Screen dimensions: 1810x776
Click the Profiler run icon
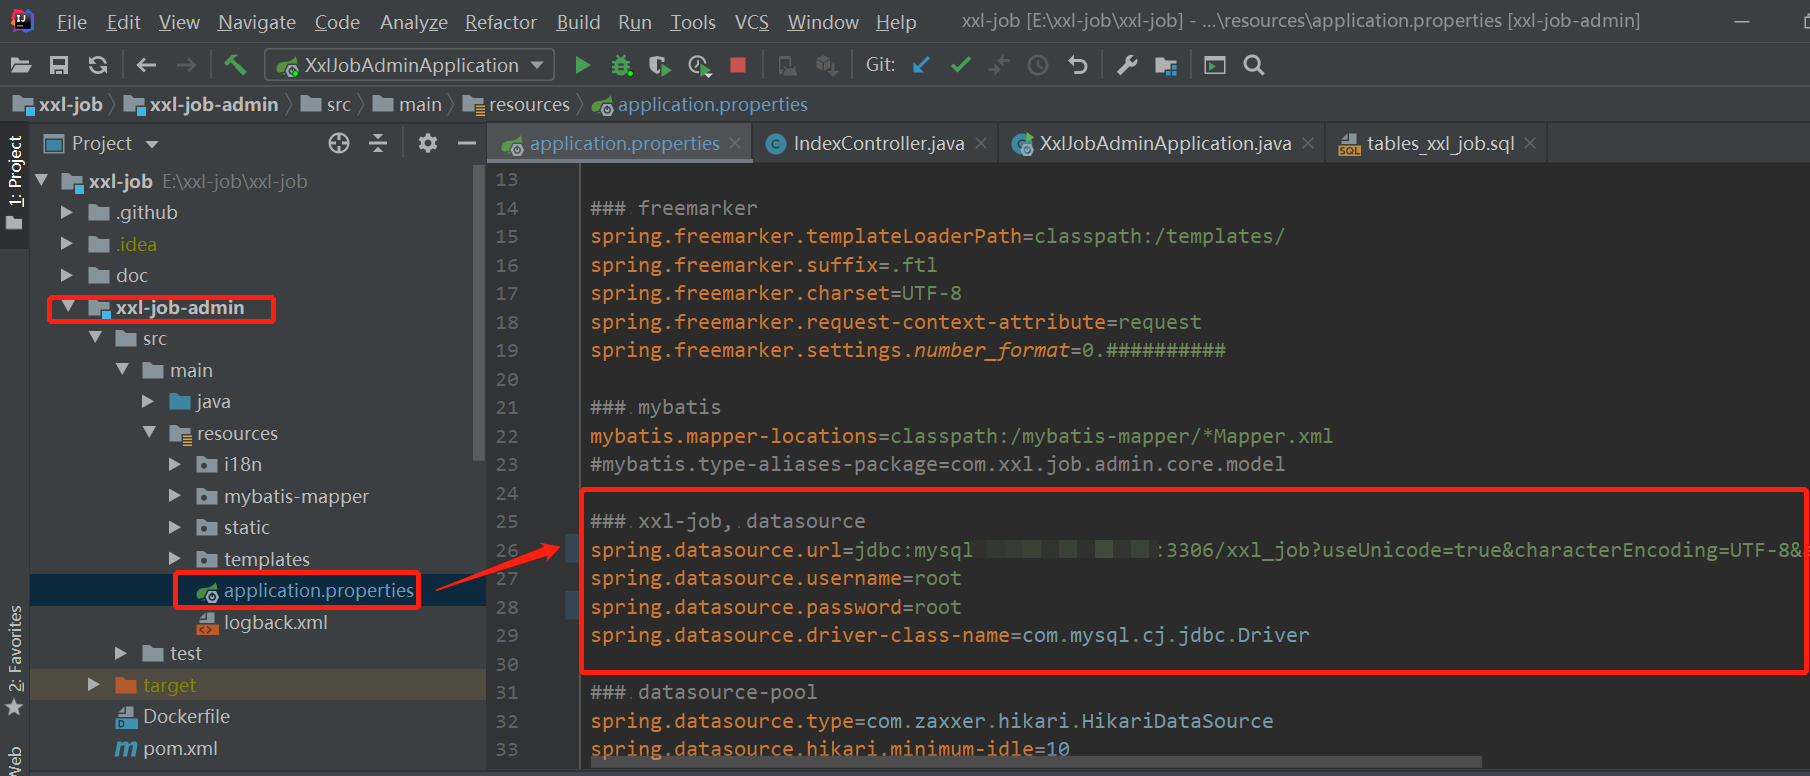pos(699,66)
